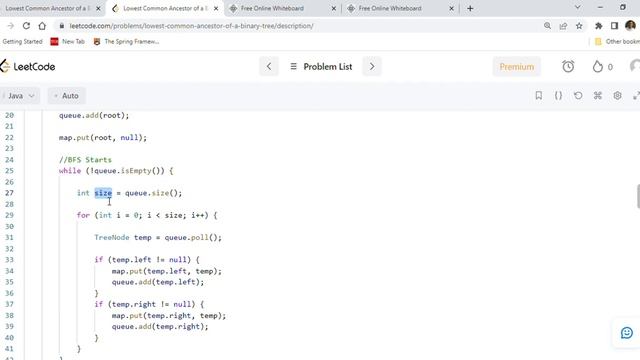Click 'map.put(root, null);' line

102,138
